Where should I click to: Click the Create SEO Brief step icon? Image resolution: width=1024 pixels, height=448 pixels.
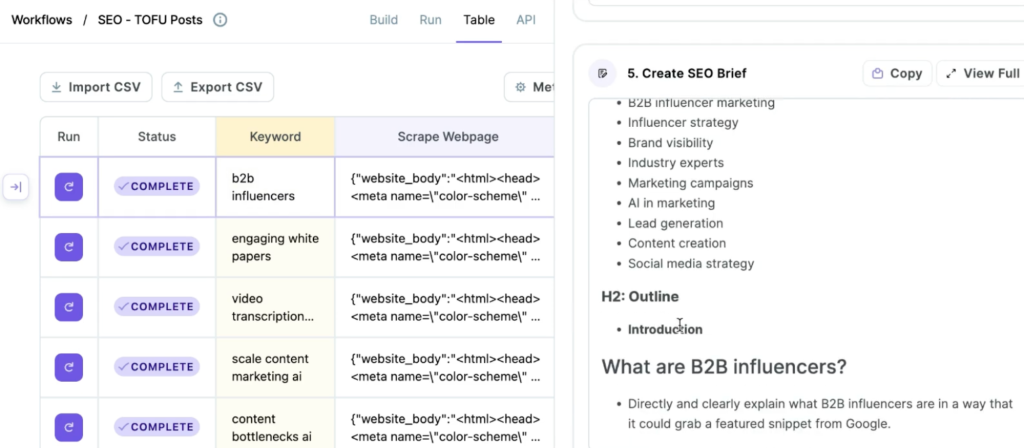click(x=603, y=73)
